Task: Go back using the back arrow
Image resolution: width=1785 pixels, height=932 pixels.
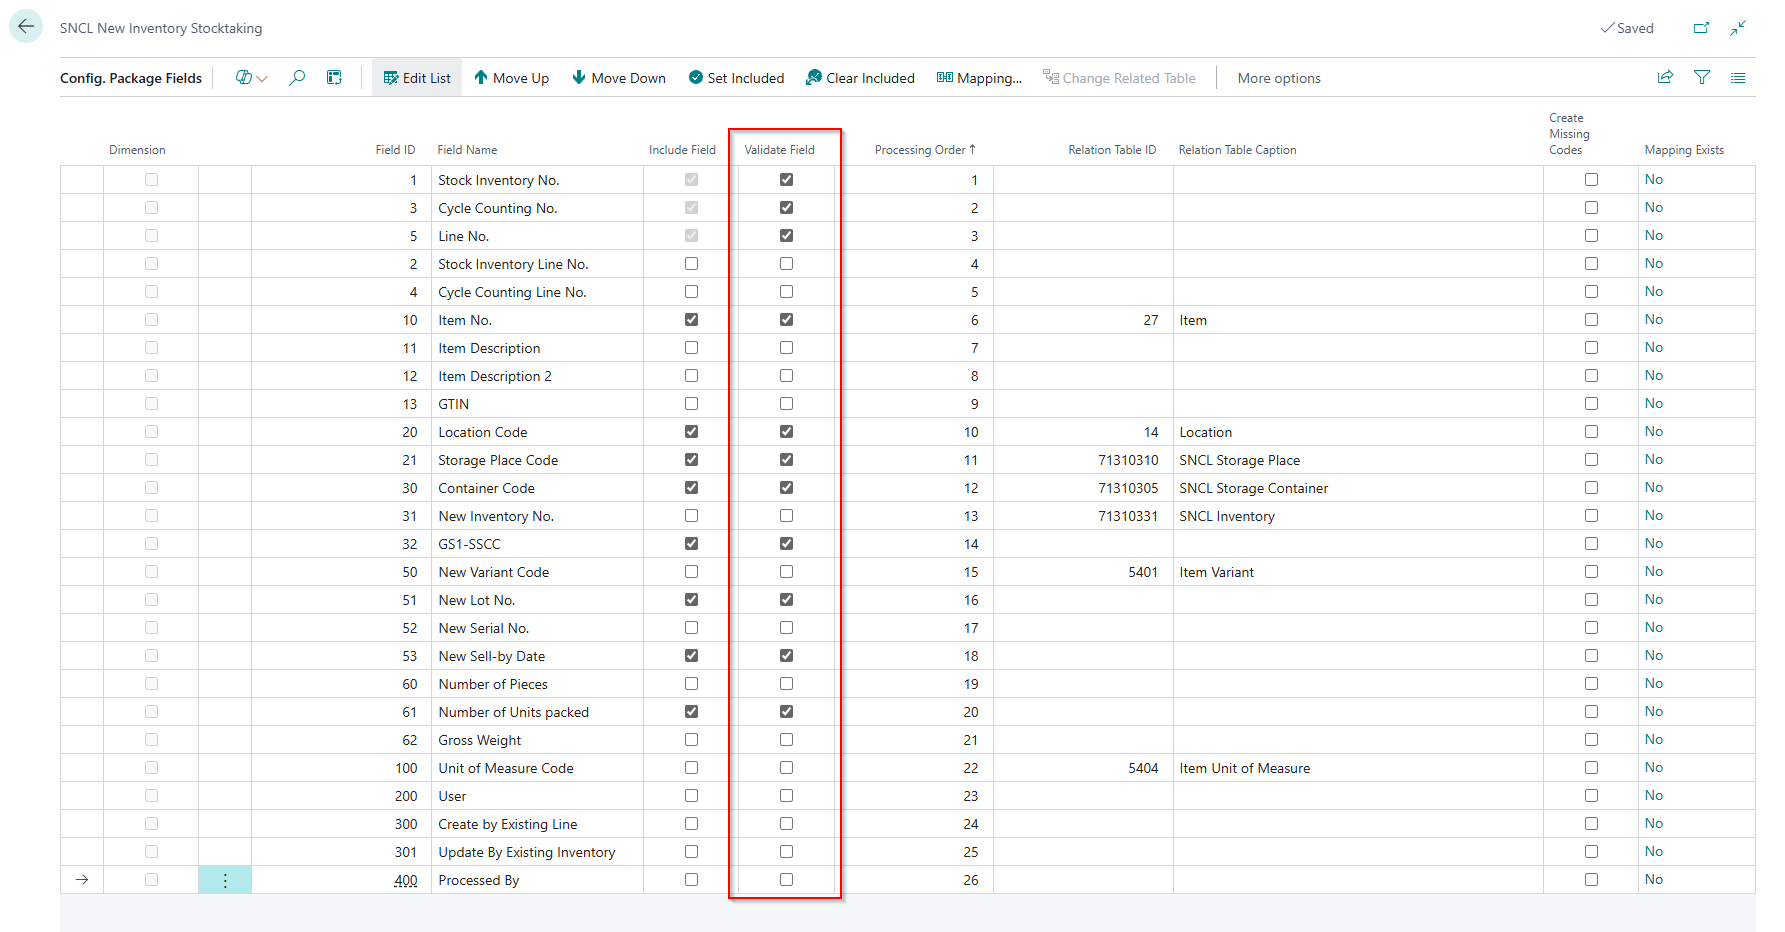Action: [x=26, y=27]
